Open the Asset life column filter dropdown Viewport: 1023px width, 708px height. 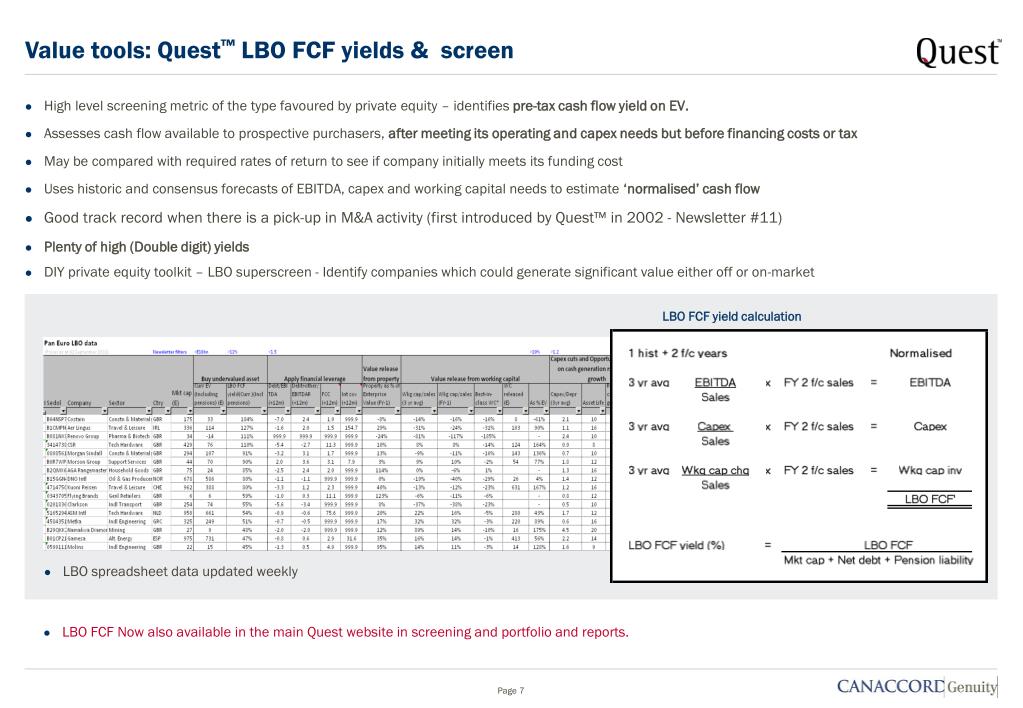coord(603,411)
